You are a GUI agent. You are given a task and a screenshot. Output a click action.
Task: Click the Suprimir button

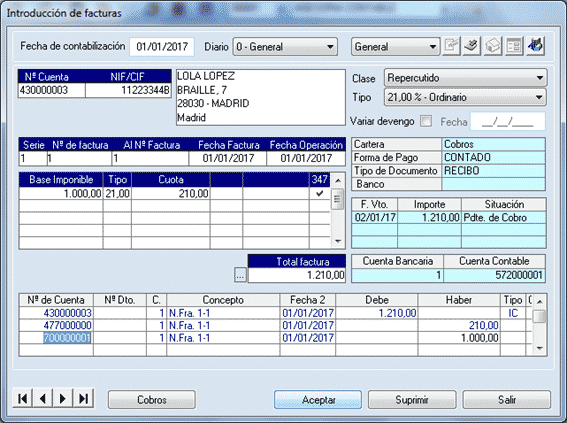(x=412, y=400)
